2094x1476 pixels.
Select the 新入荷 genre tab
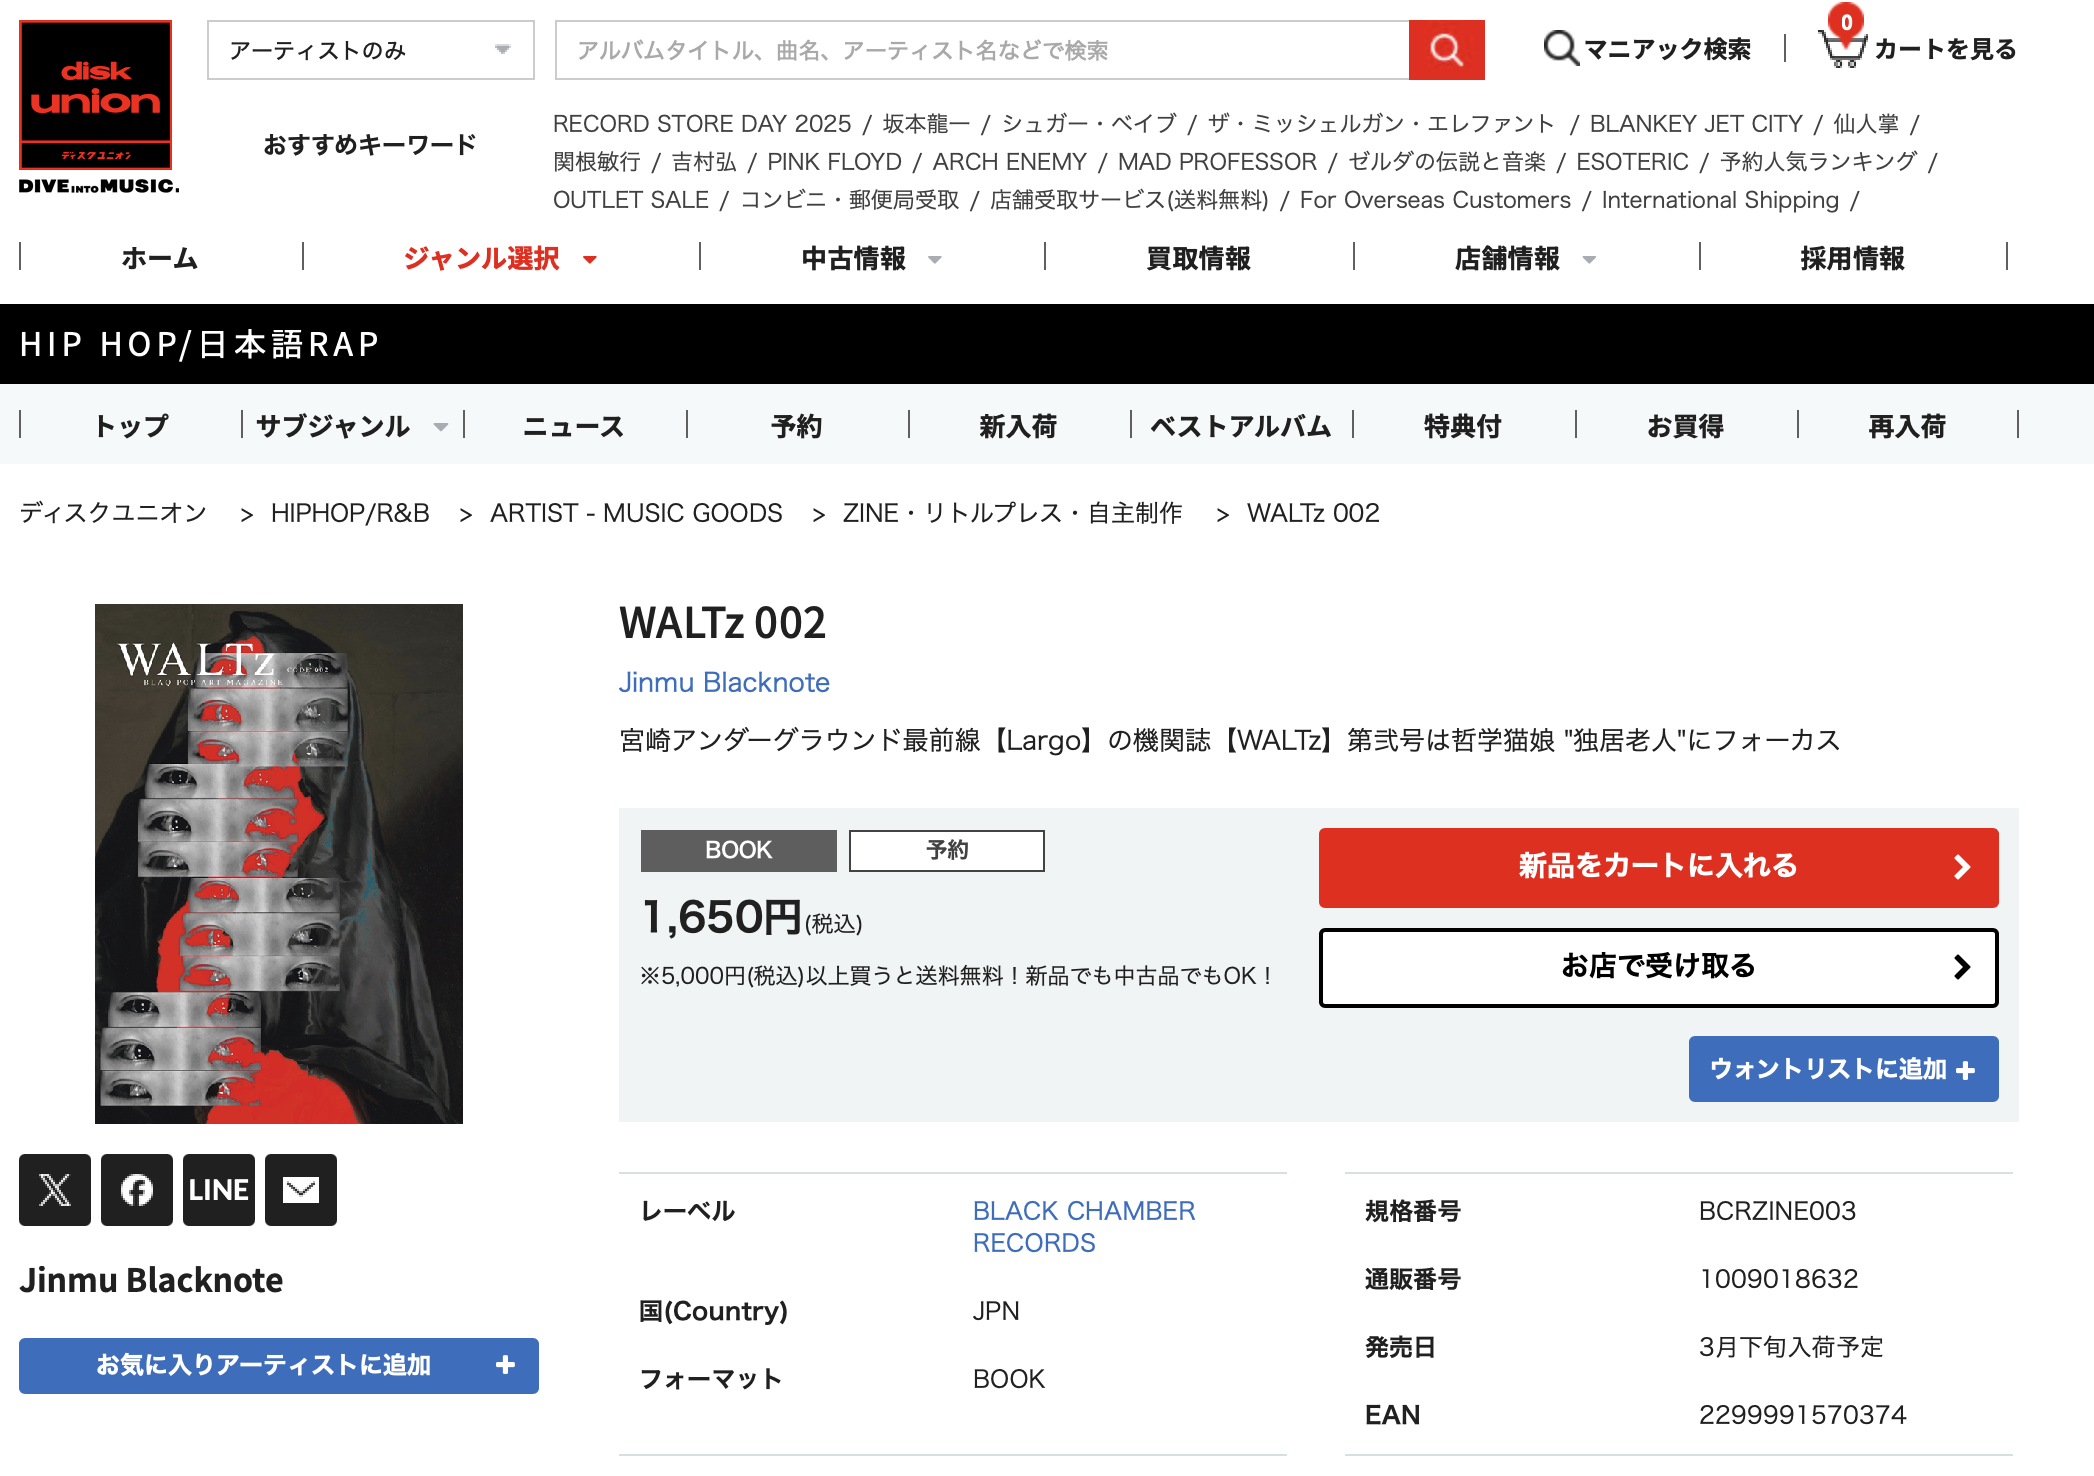click(1018, 426)
